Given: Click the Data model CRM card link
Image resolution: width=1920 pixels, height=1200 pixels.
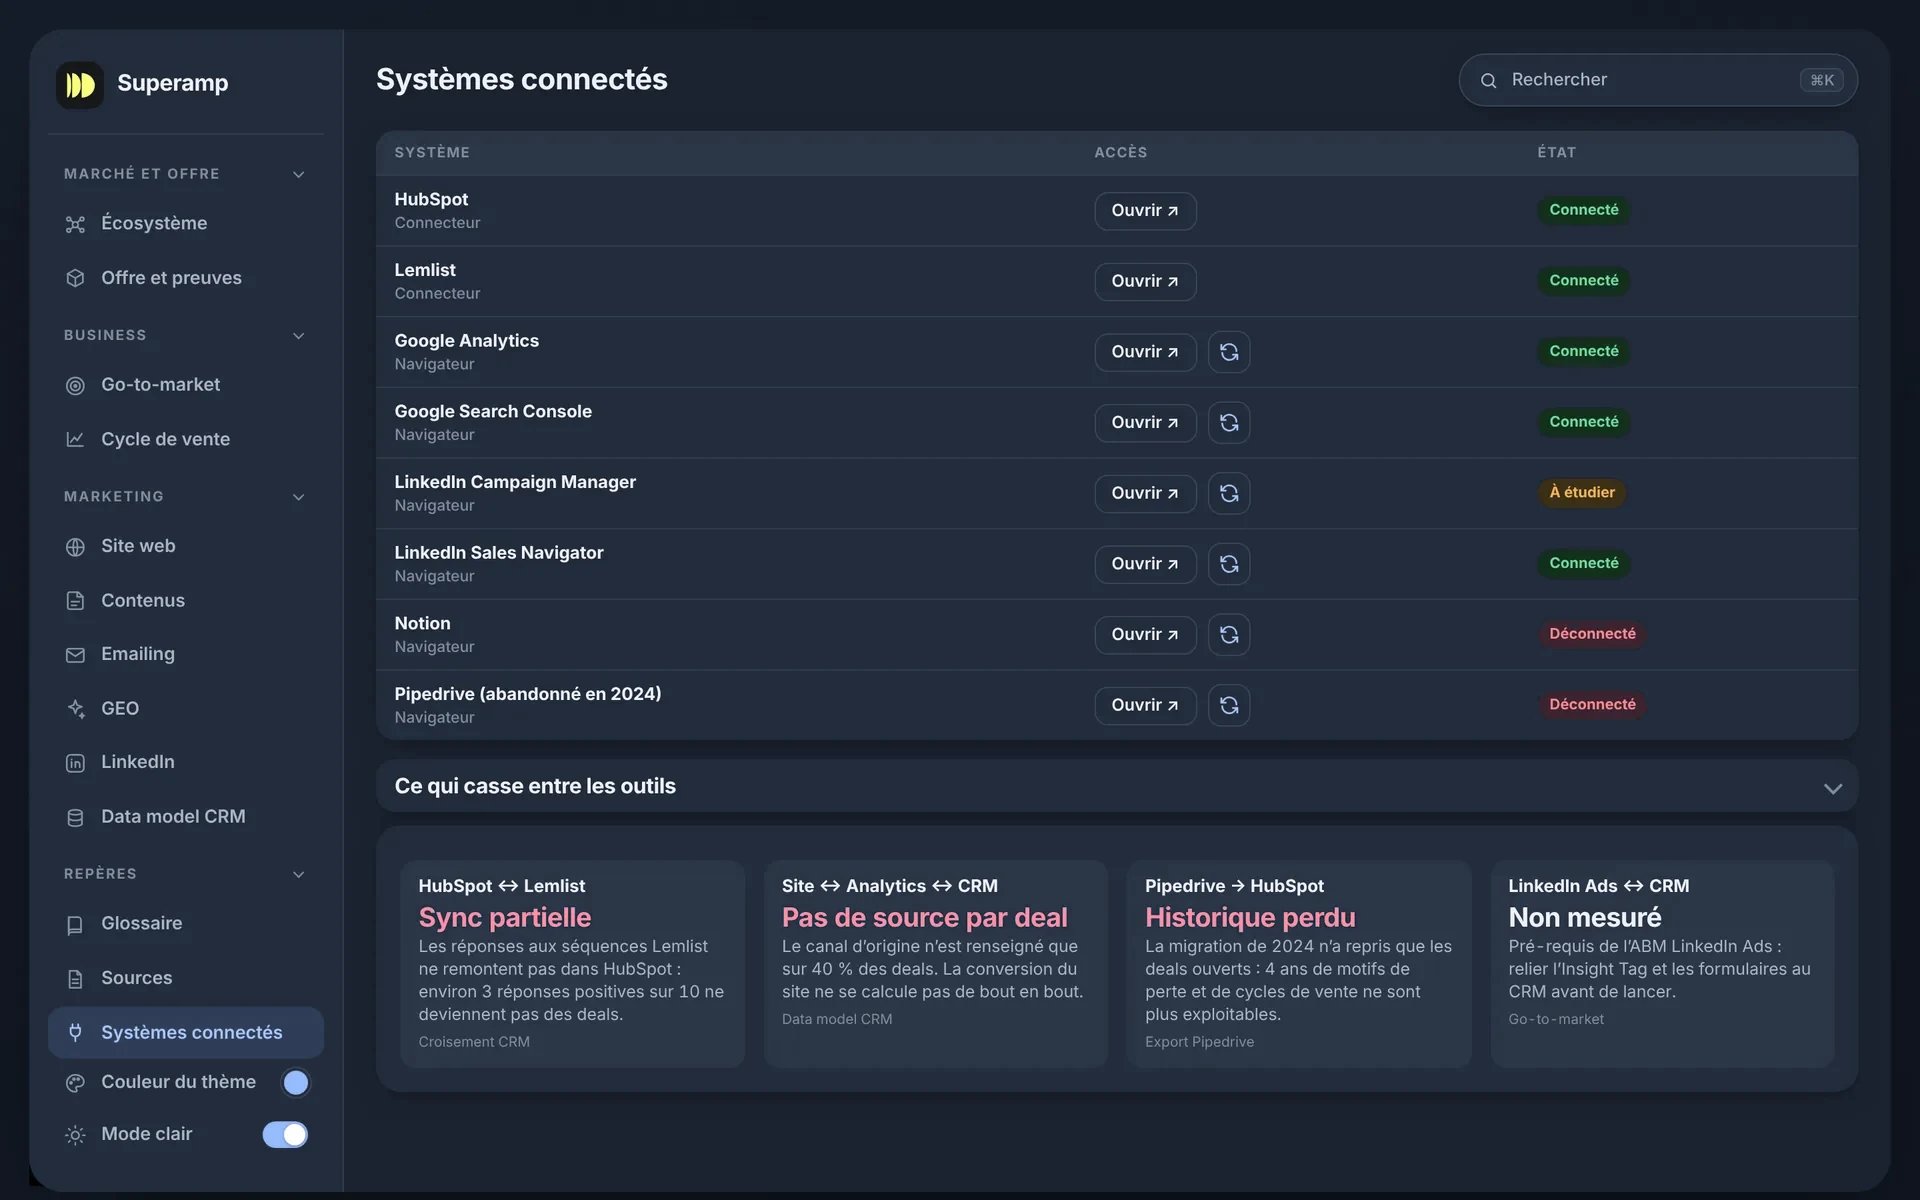Looking at the screenshot, I should [x=837, y=1019].
